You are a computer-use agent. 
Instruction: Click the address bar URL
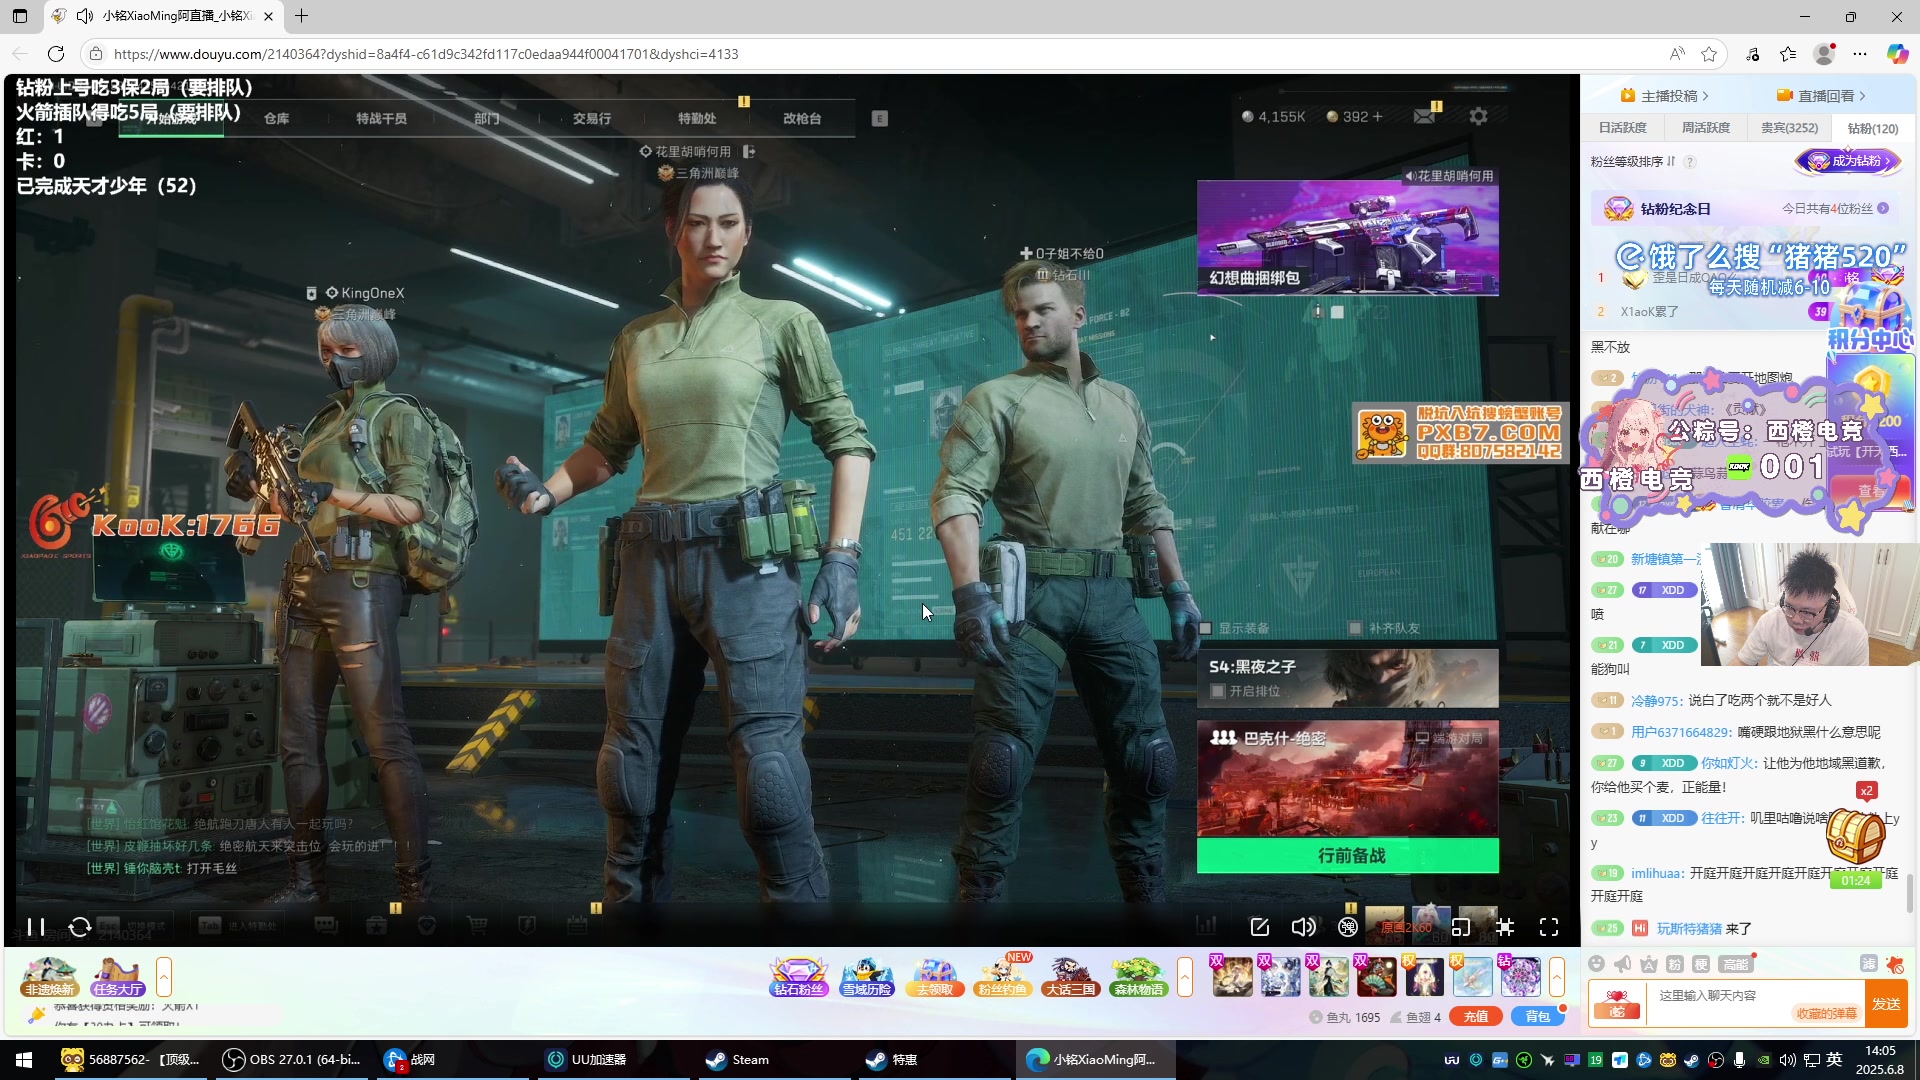click(x=426, y=54)
